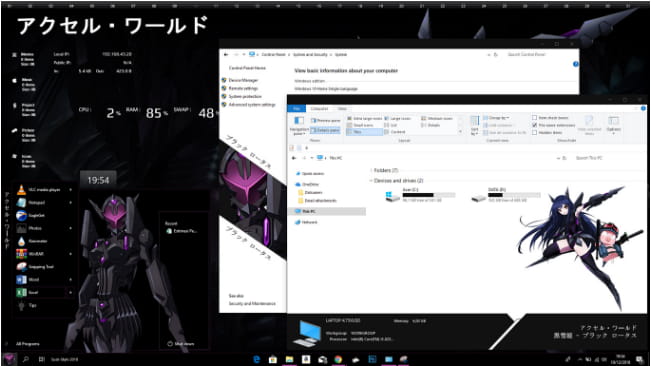Enable Hidden items checkbox
Image resolution: width=651 pixels, height=366 pixels.
[x=547, y=133]
